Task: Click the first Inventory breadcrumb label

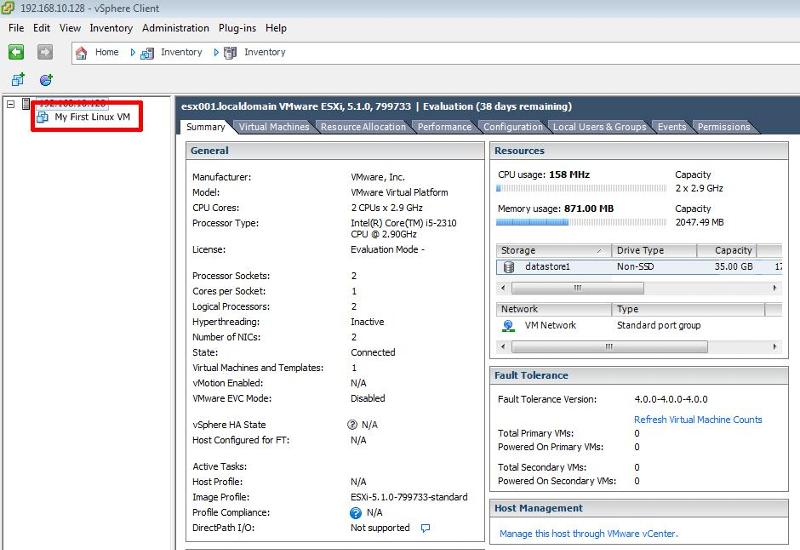Action: tap(181, 52)
